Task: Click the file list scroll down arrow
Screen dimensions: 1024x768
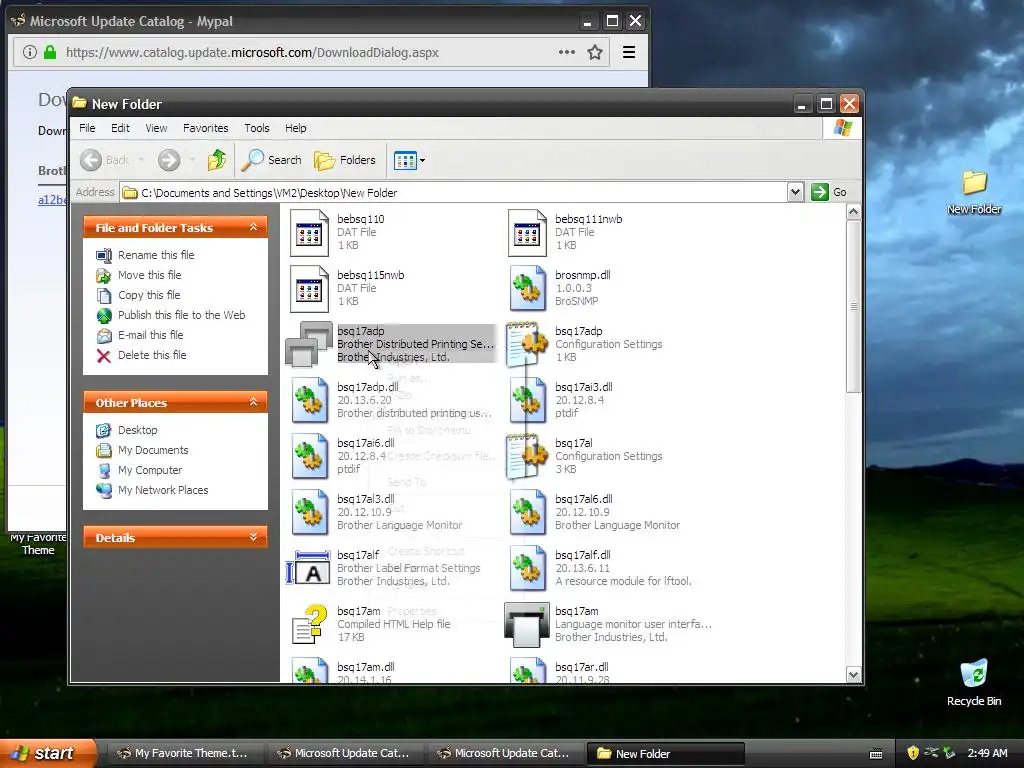Action: click(853, 675)
